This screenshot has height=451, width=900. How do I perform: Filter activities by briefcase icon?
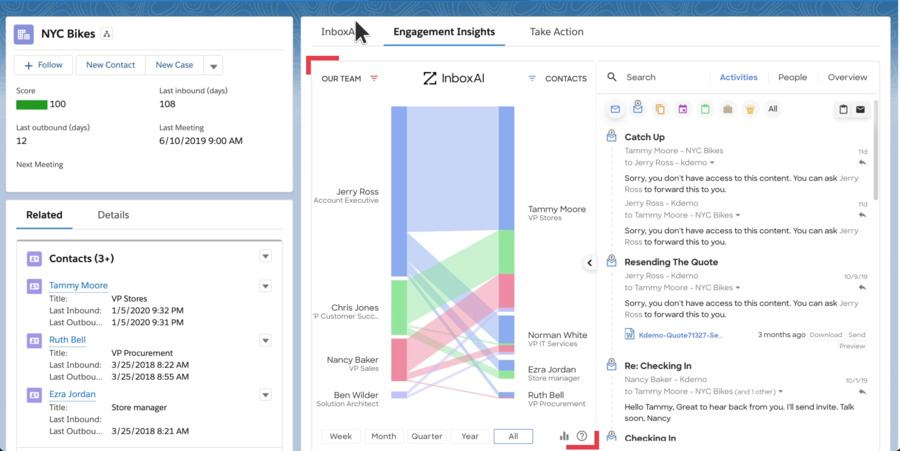(727, 109)
